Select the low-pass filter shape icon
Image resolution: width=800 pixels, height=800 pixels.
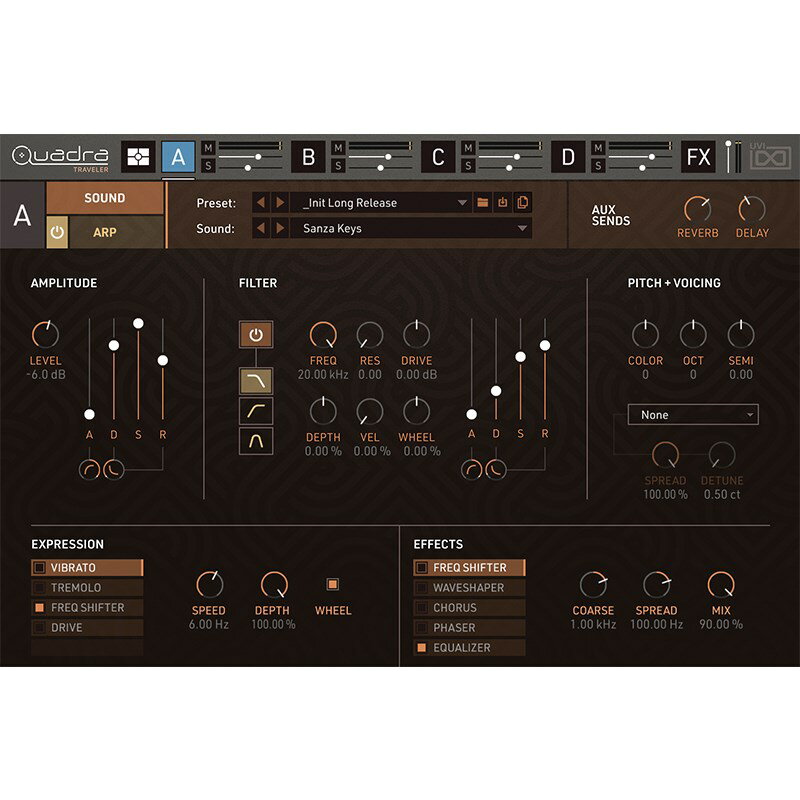[256, 380]
